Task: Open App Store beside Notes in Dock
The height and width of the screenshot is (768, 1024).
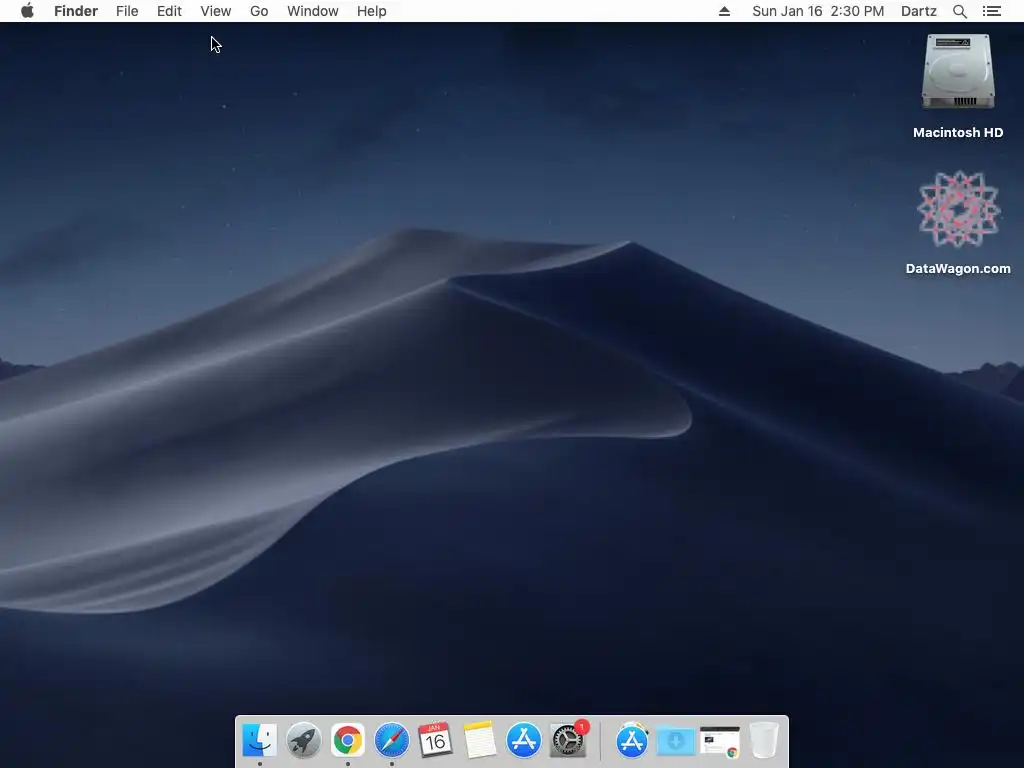Action: pos(524,741)
